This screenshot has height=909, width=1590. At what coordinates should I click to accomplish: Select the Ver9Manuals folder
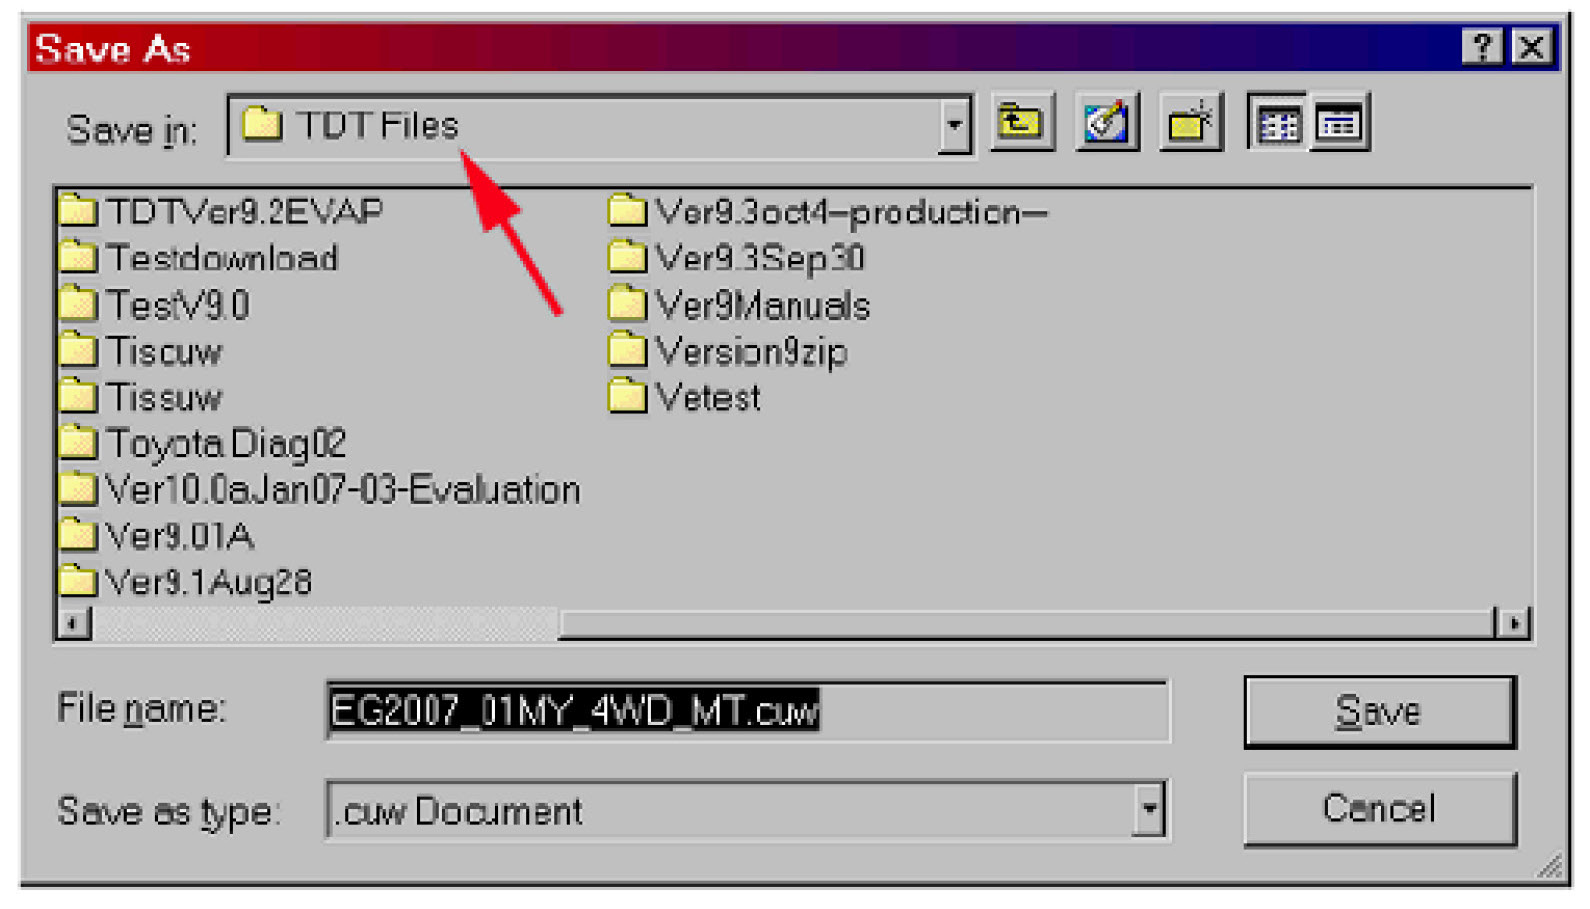pos(740,304)
